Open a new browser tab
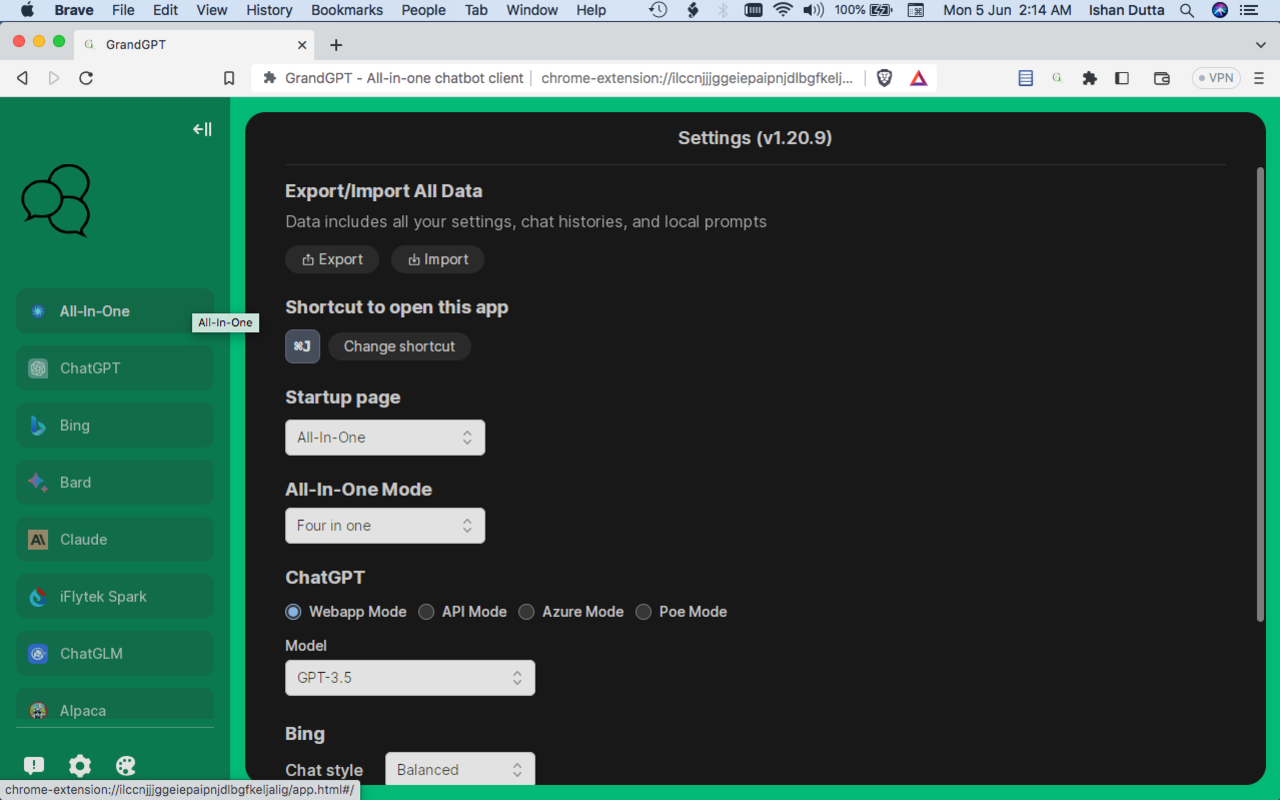Screen dimensions: 1280x800 click(336, 45)
